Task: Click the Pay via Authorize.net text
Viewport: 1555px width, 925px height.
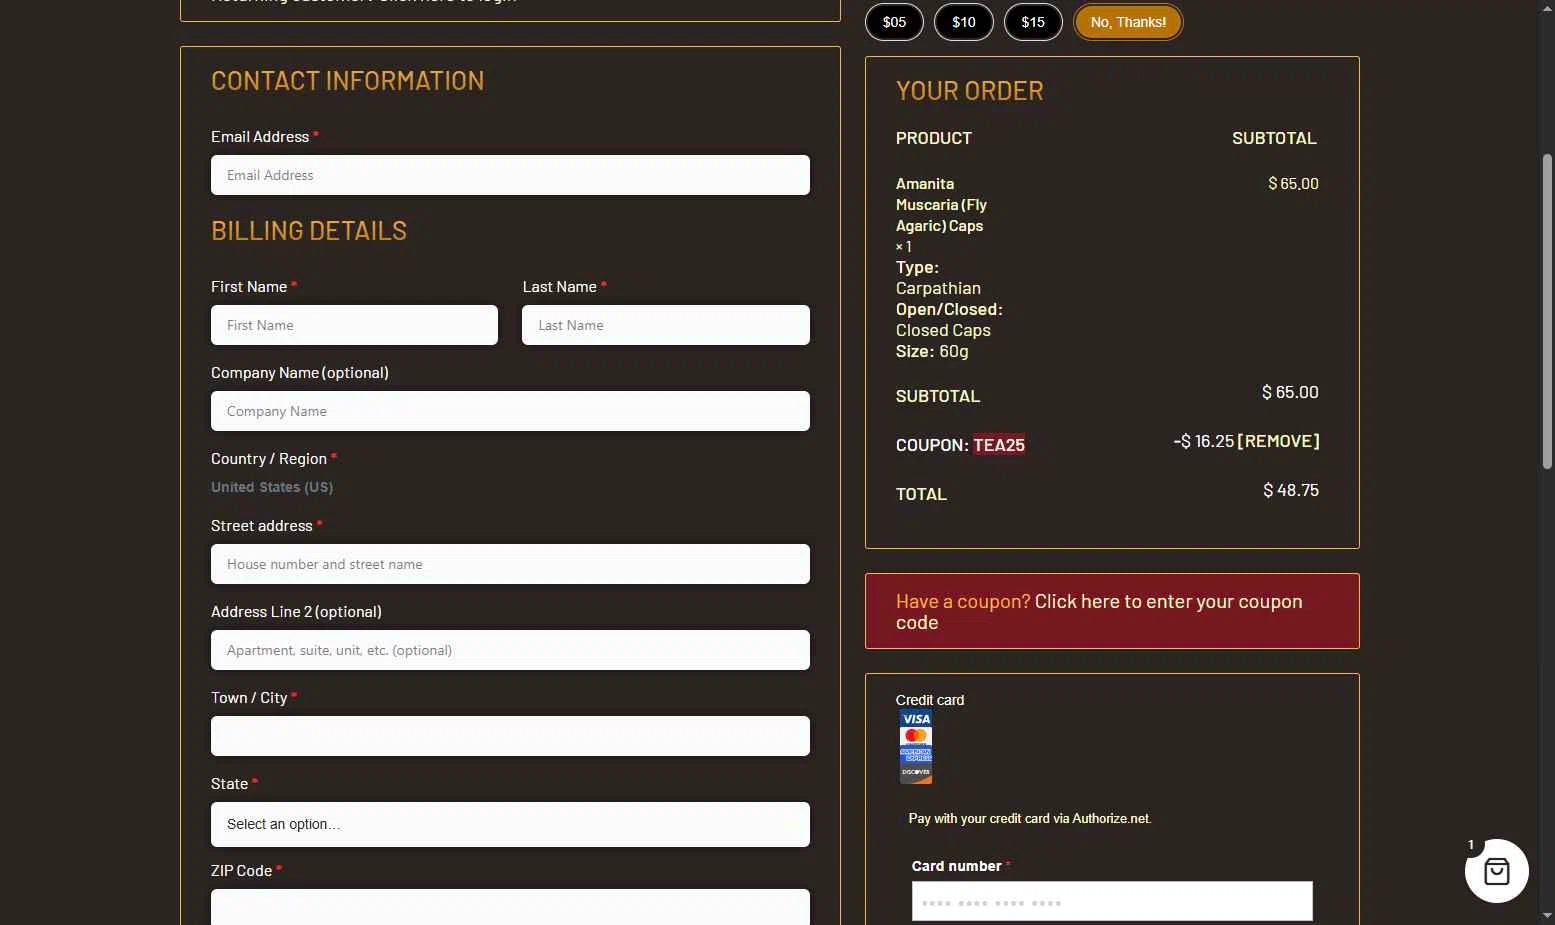Action: 1030,818
